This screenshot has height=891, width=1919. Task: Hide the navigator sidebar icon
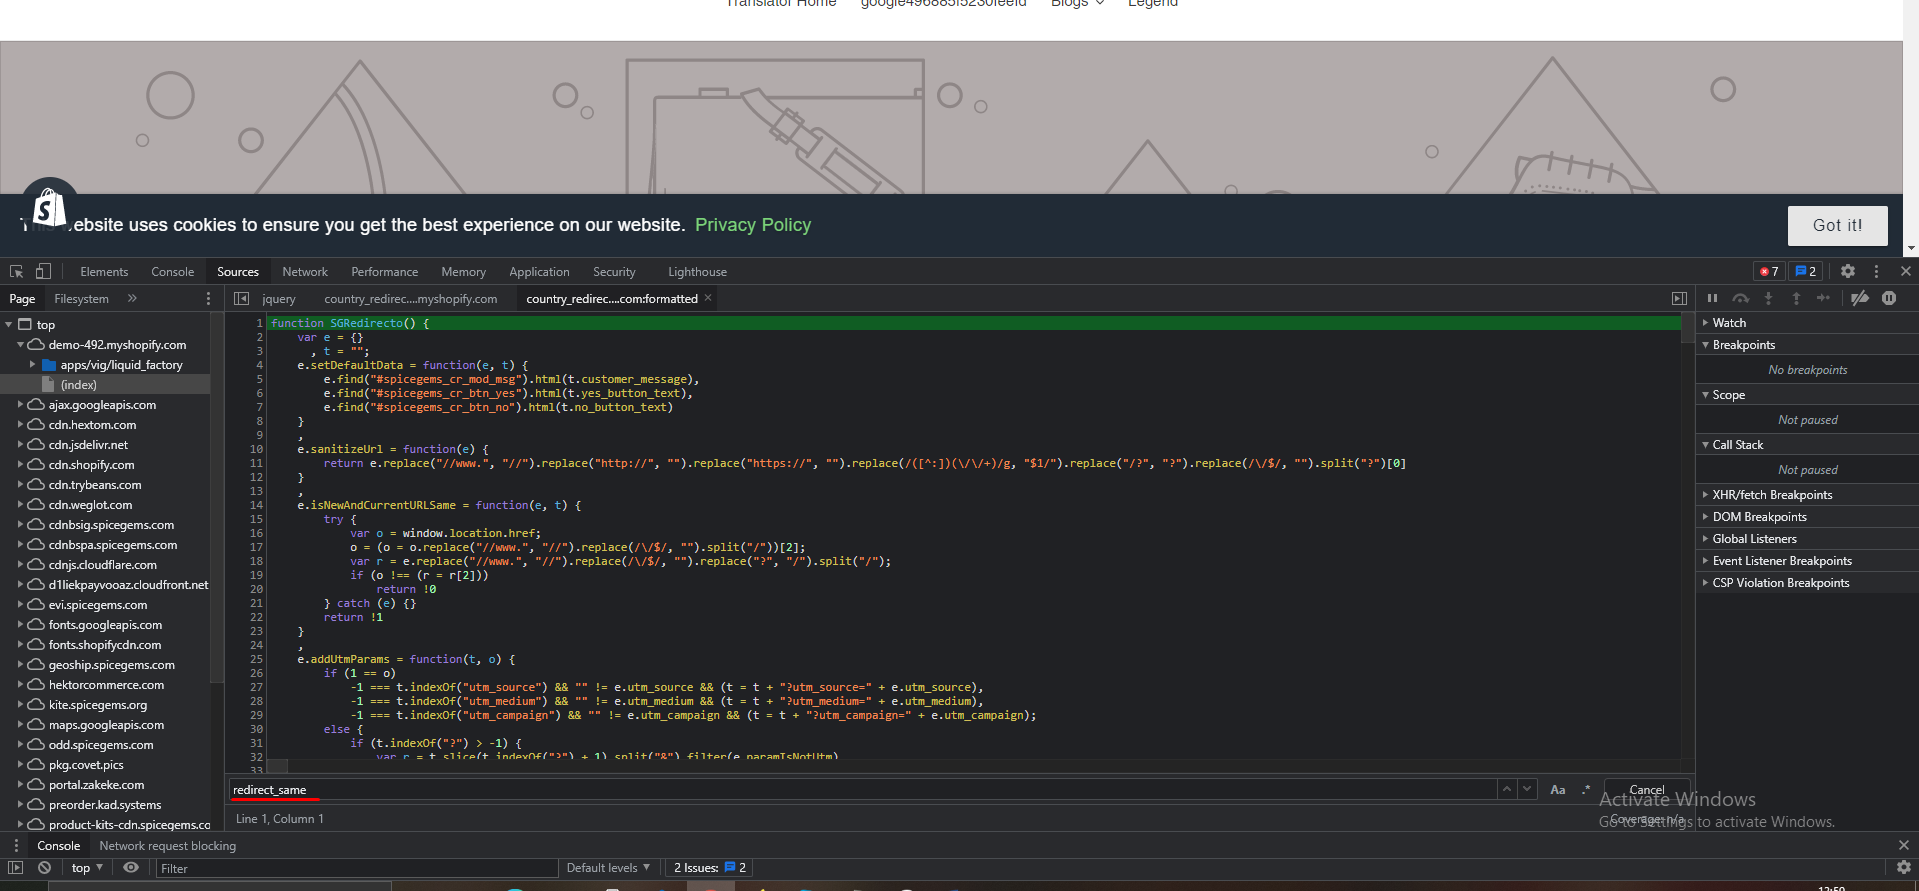pyautogui.click(x=241, y=298)
